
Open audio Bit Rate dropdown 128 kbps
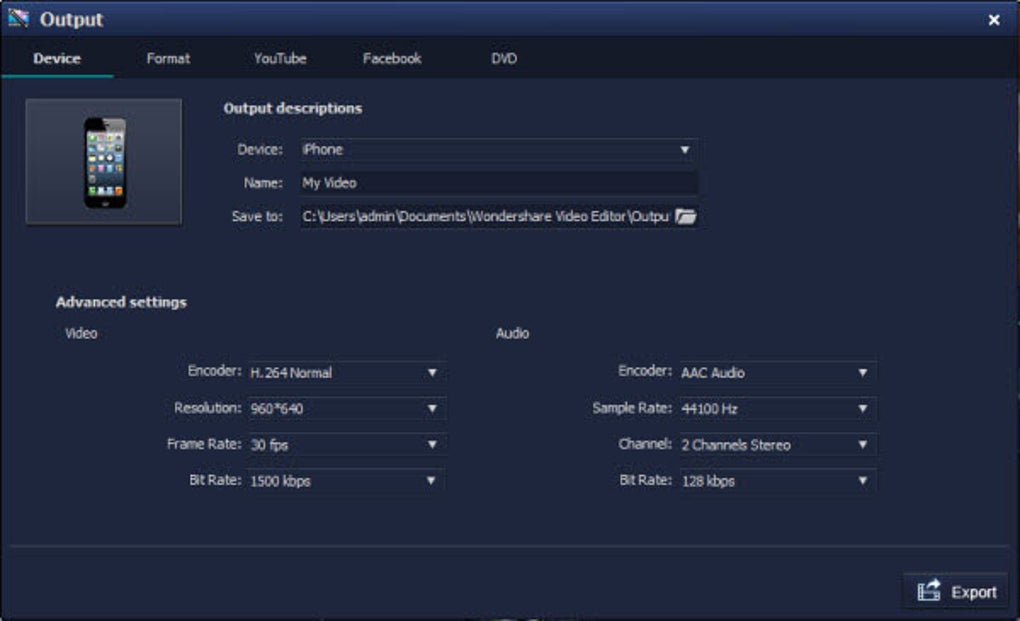(x=778, y=481)
